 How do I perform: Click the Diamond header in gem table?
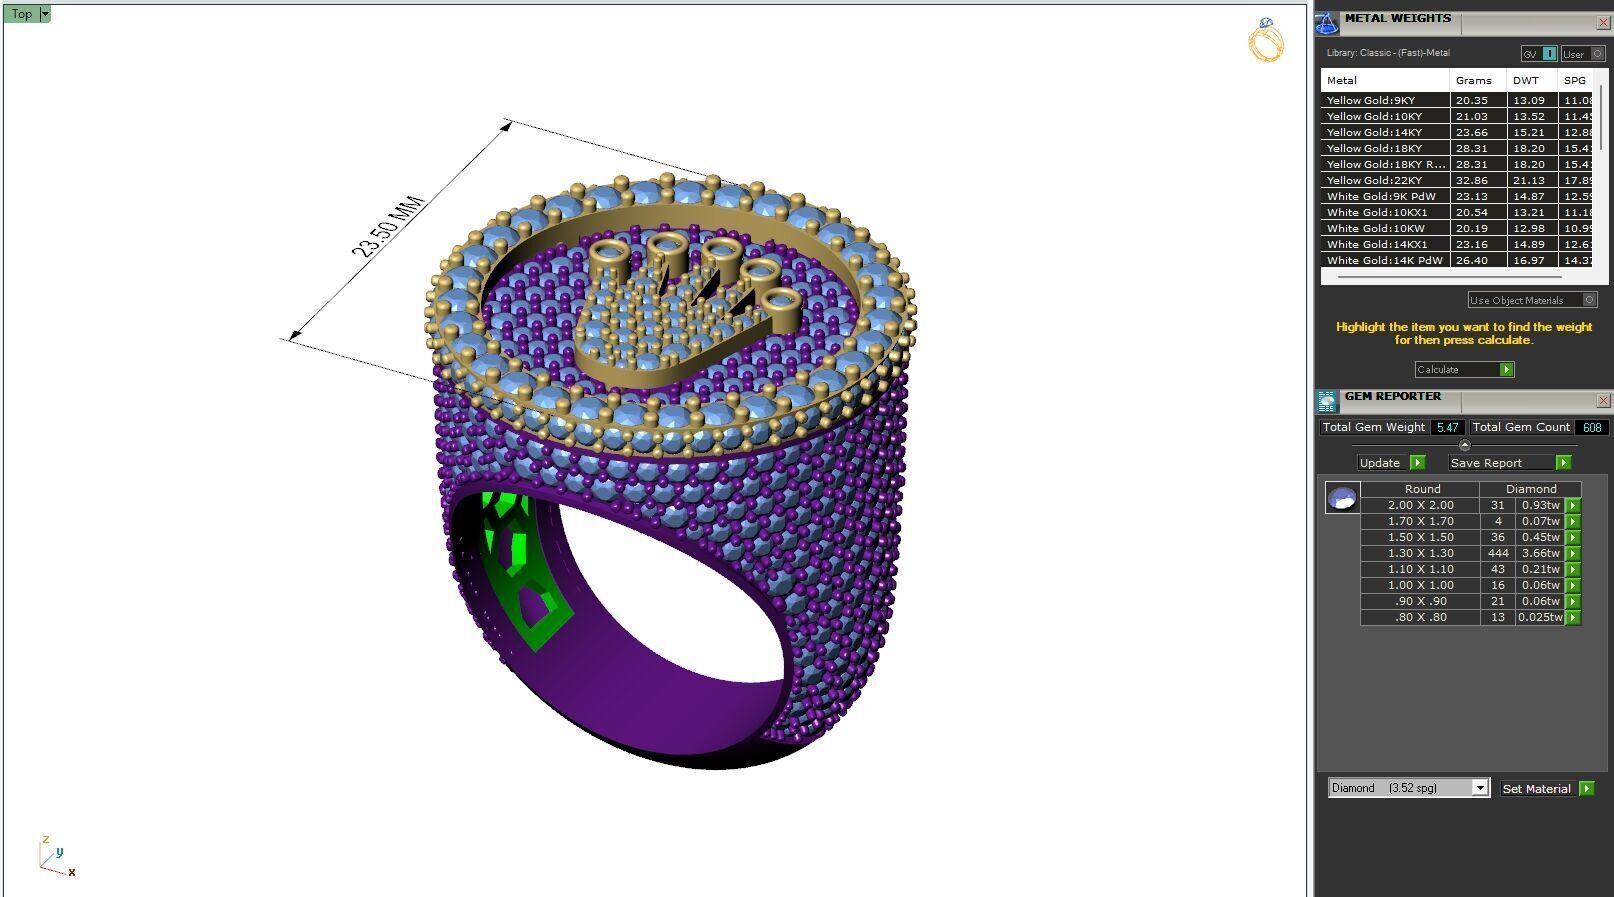tap(1531, 489)
